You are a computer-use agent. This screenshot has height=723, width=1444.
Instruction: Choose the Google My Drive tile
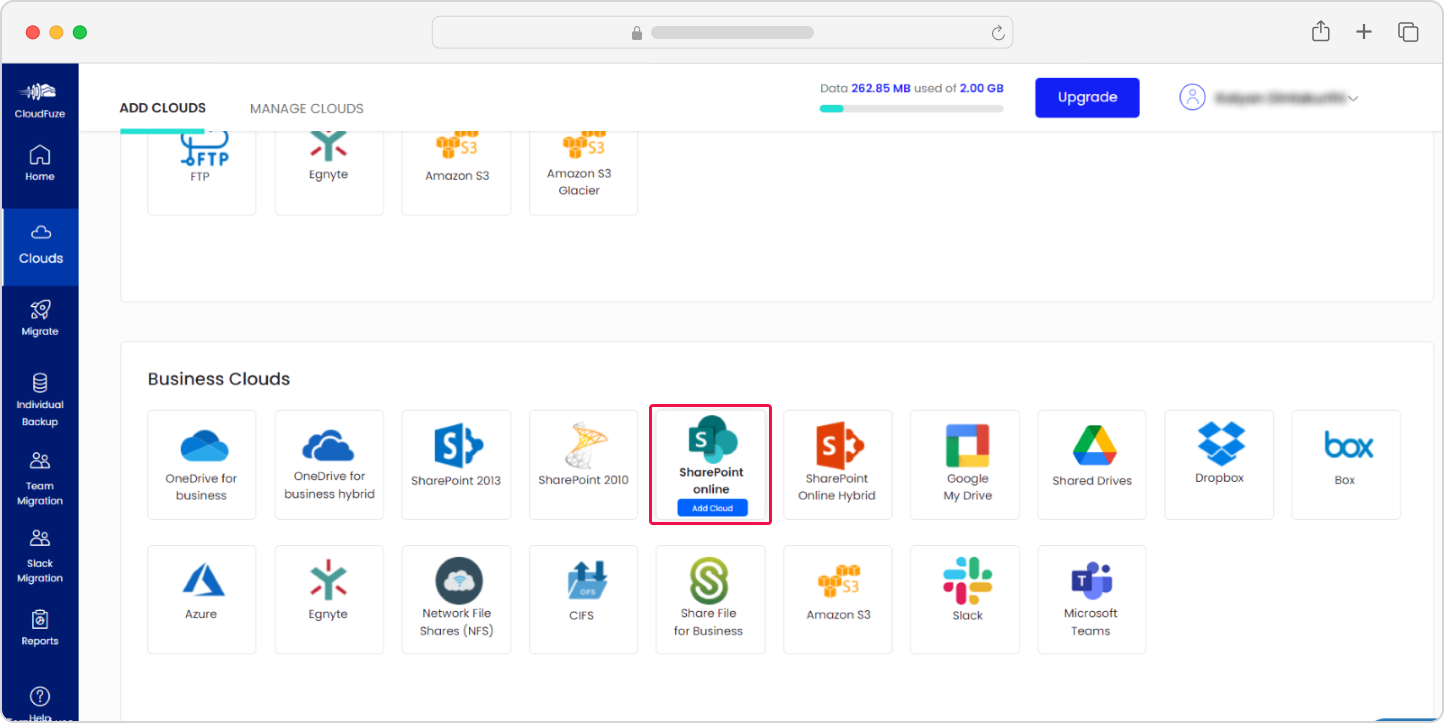pyautogui.click(x=965, y=465)
